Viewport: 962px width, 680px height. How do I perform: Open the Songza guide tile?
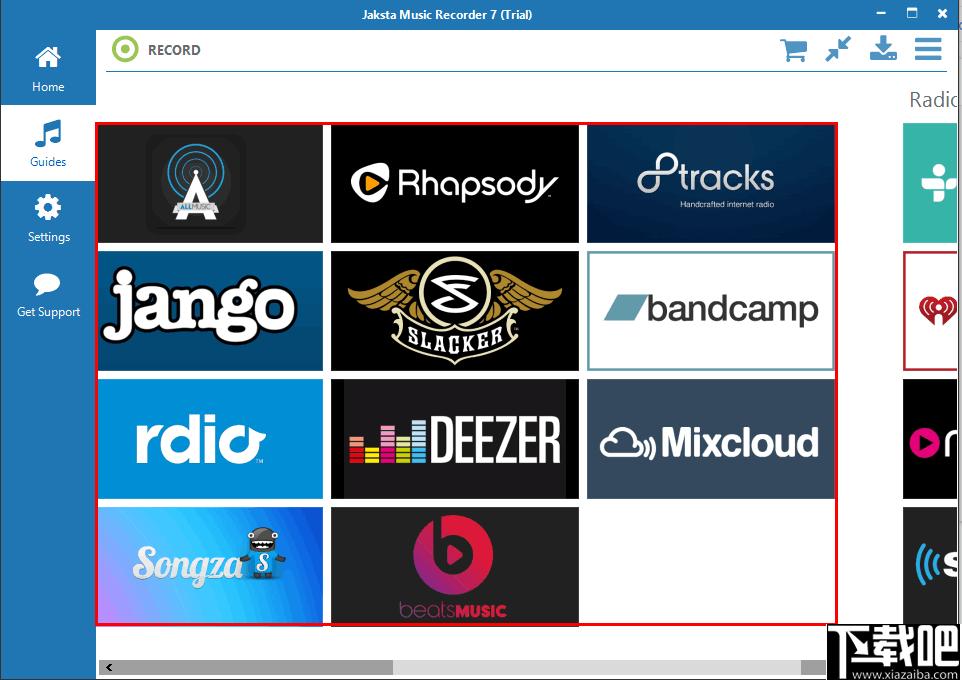click(x=210, y=565)
